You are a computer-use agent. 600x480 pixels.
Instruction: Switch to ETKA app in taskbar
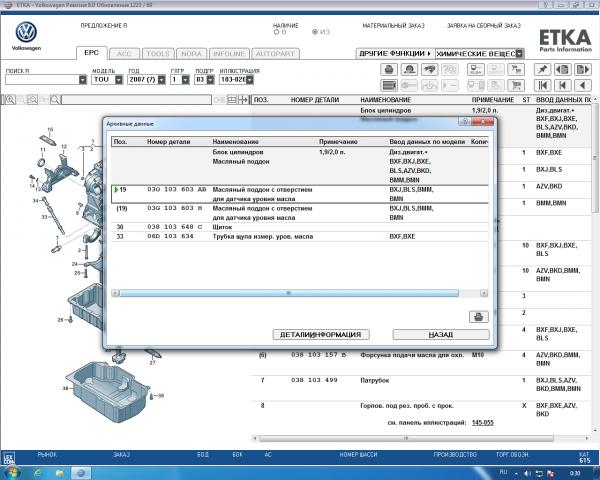click(80, 473)
